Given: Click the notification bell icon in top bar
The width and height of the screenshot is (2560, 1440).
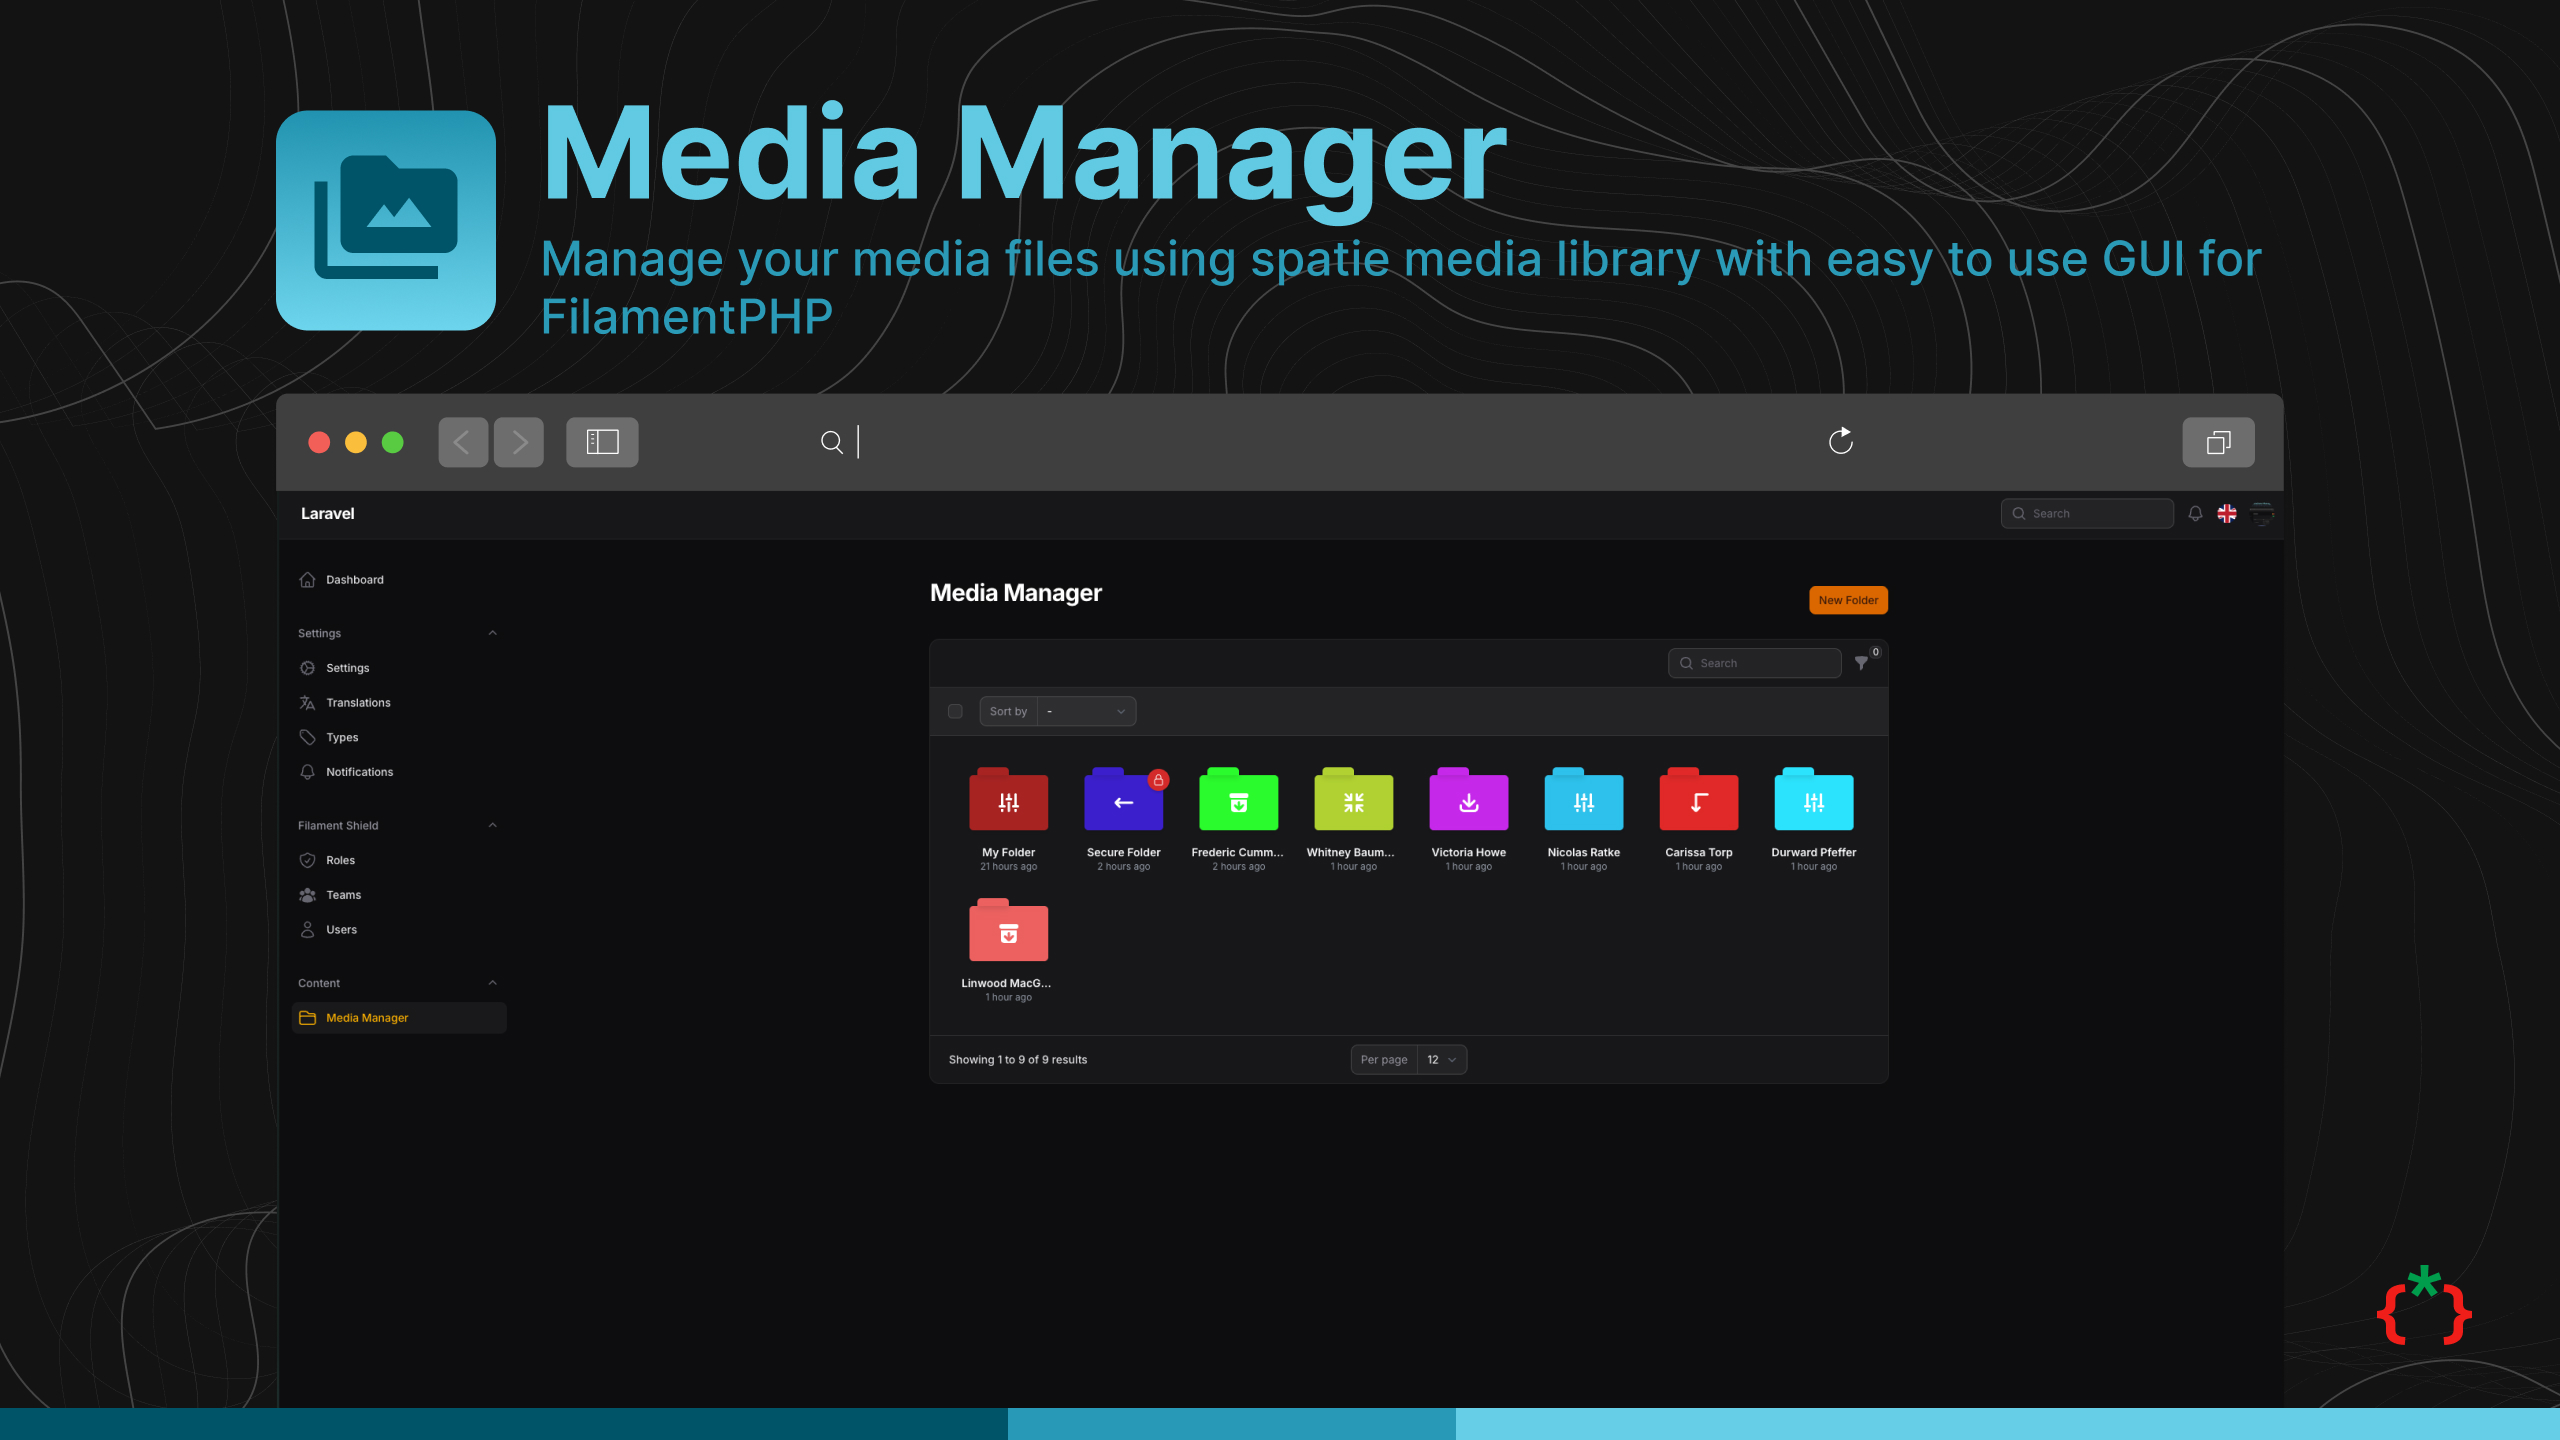Looking at the screenshot, I should click(2195, 513).
